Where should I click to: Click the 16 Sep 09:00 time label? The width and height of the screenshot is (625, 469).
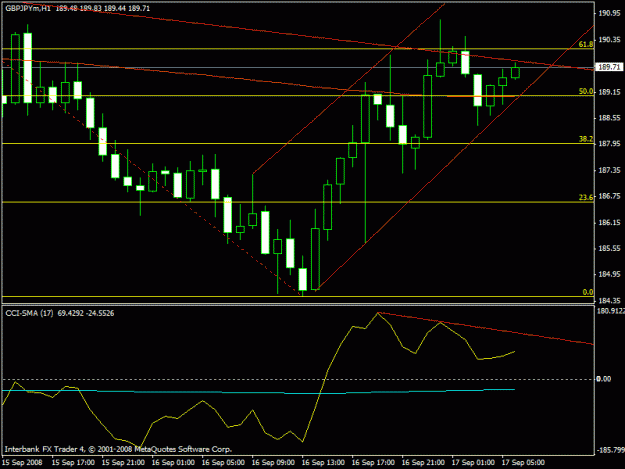(273, 463)
